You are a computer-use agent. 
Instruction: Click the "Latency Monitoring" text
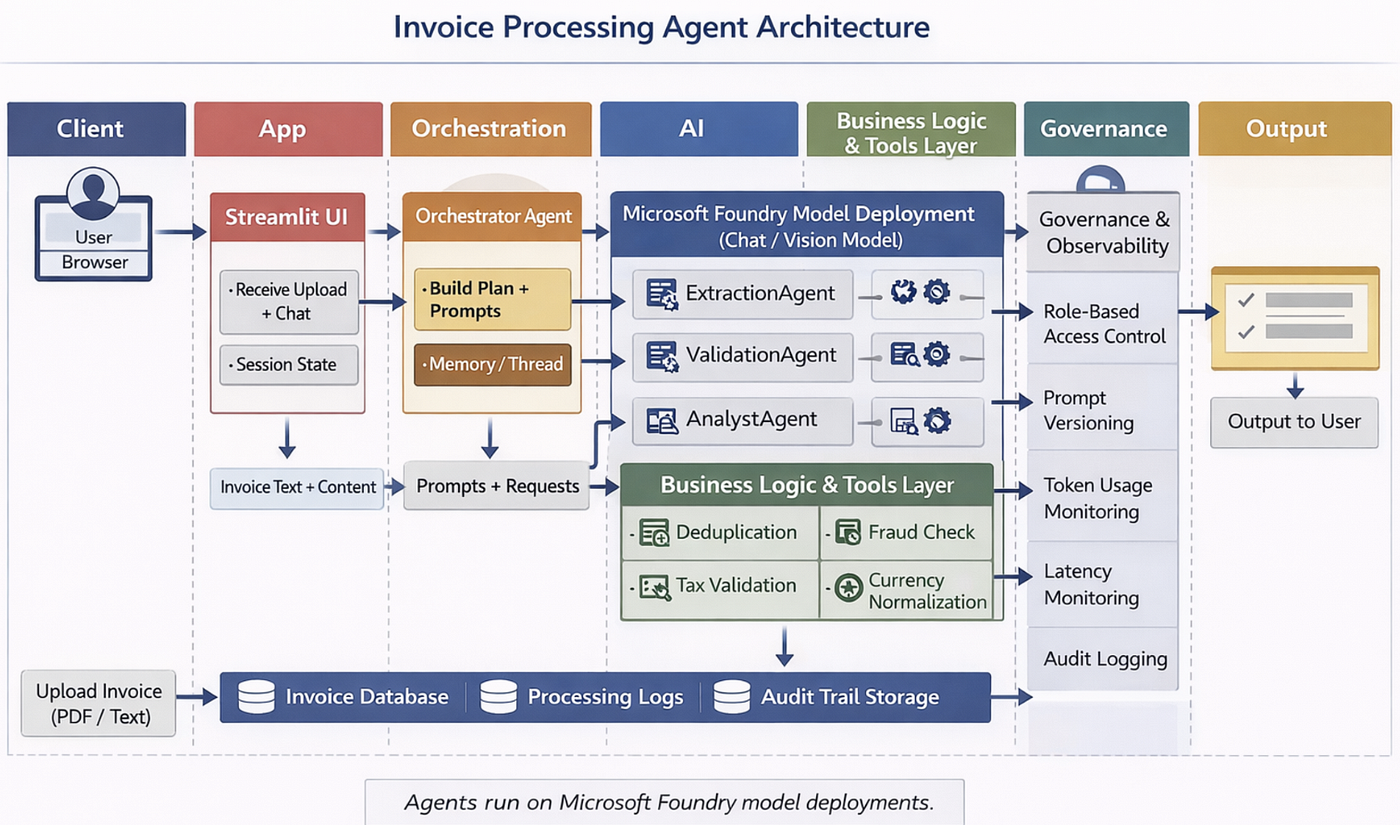(x=1091, y=585)
